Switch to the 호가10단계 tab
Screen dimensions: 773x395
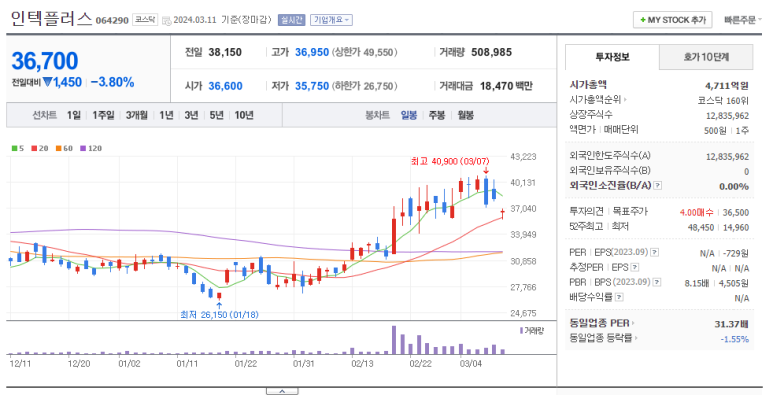706,57
